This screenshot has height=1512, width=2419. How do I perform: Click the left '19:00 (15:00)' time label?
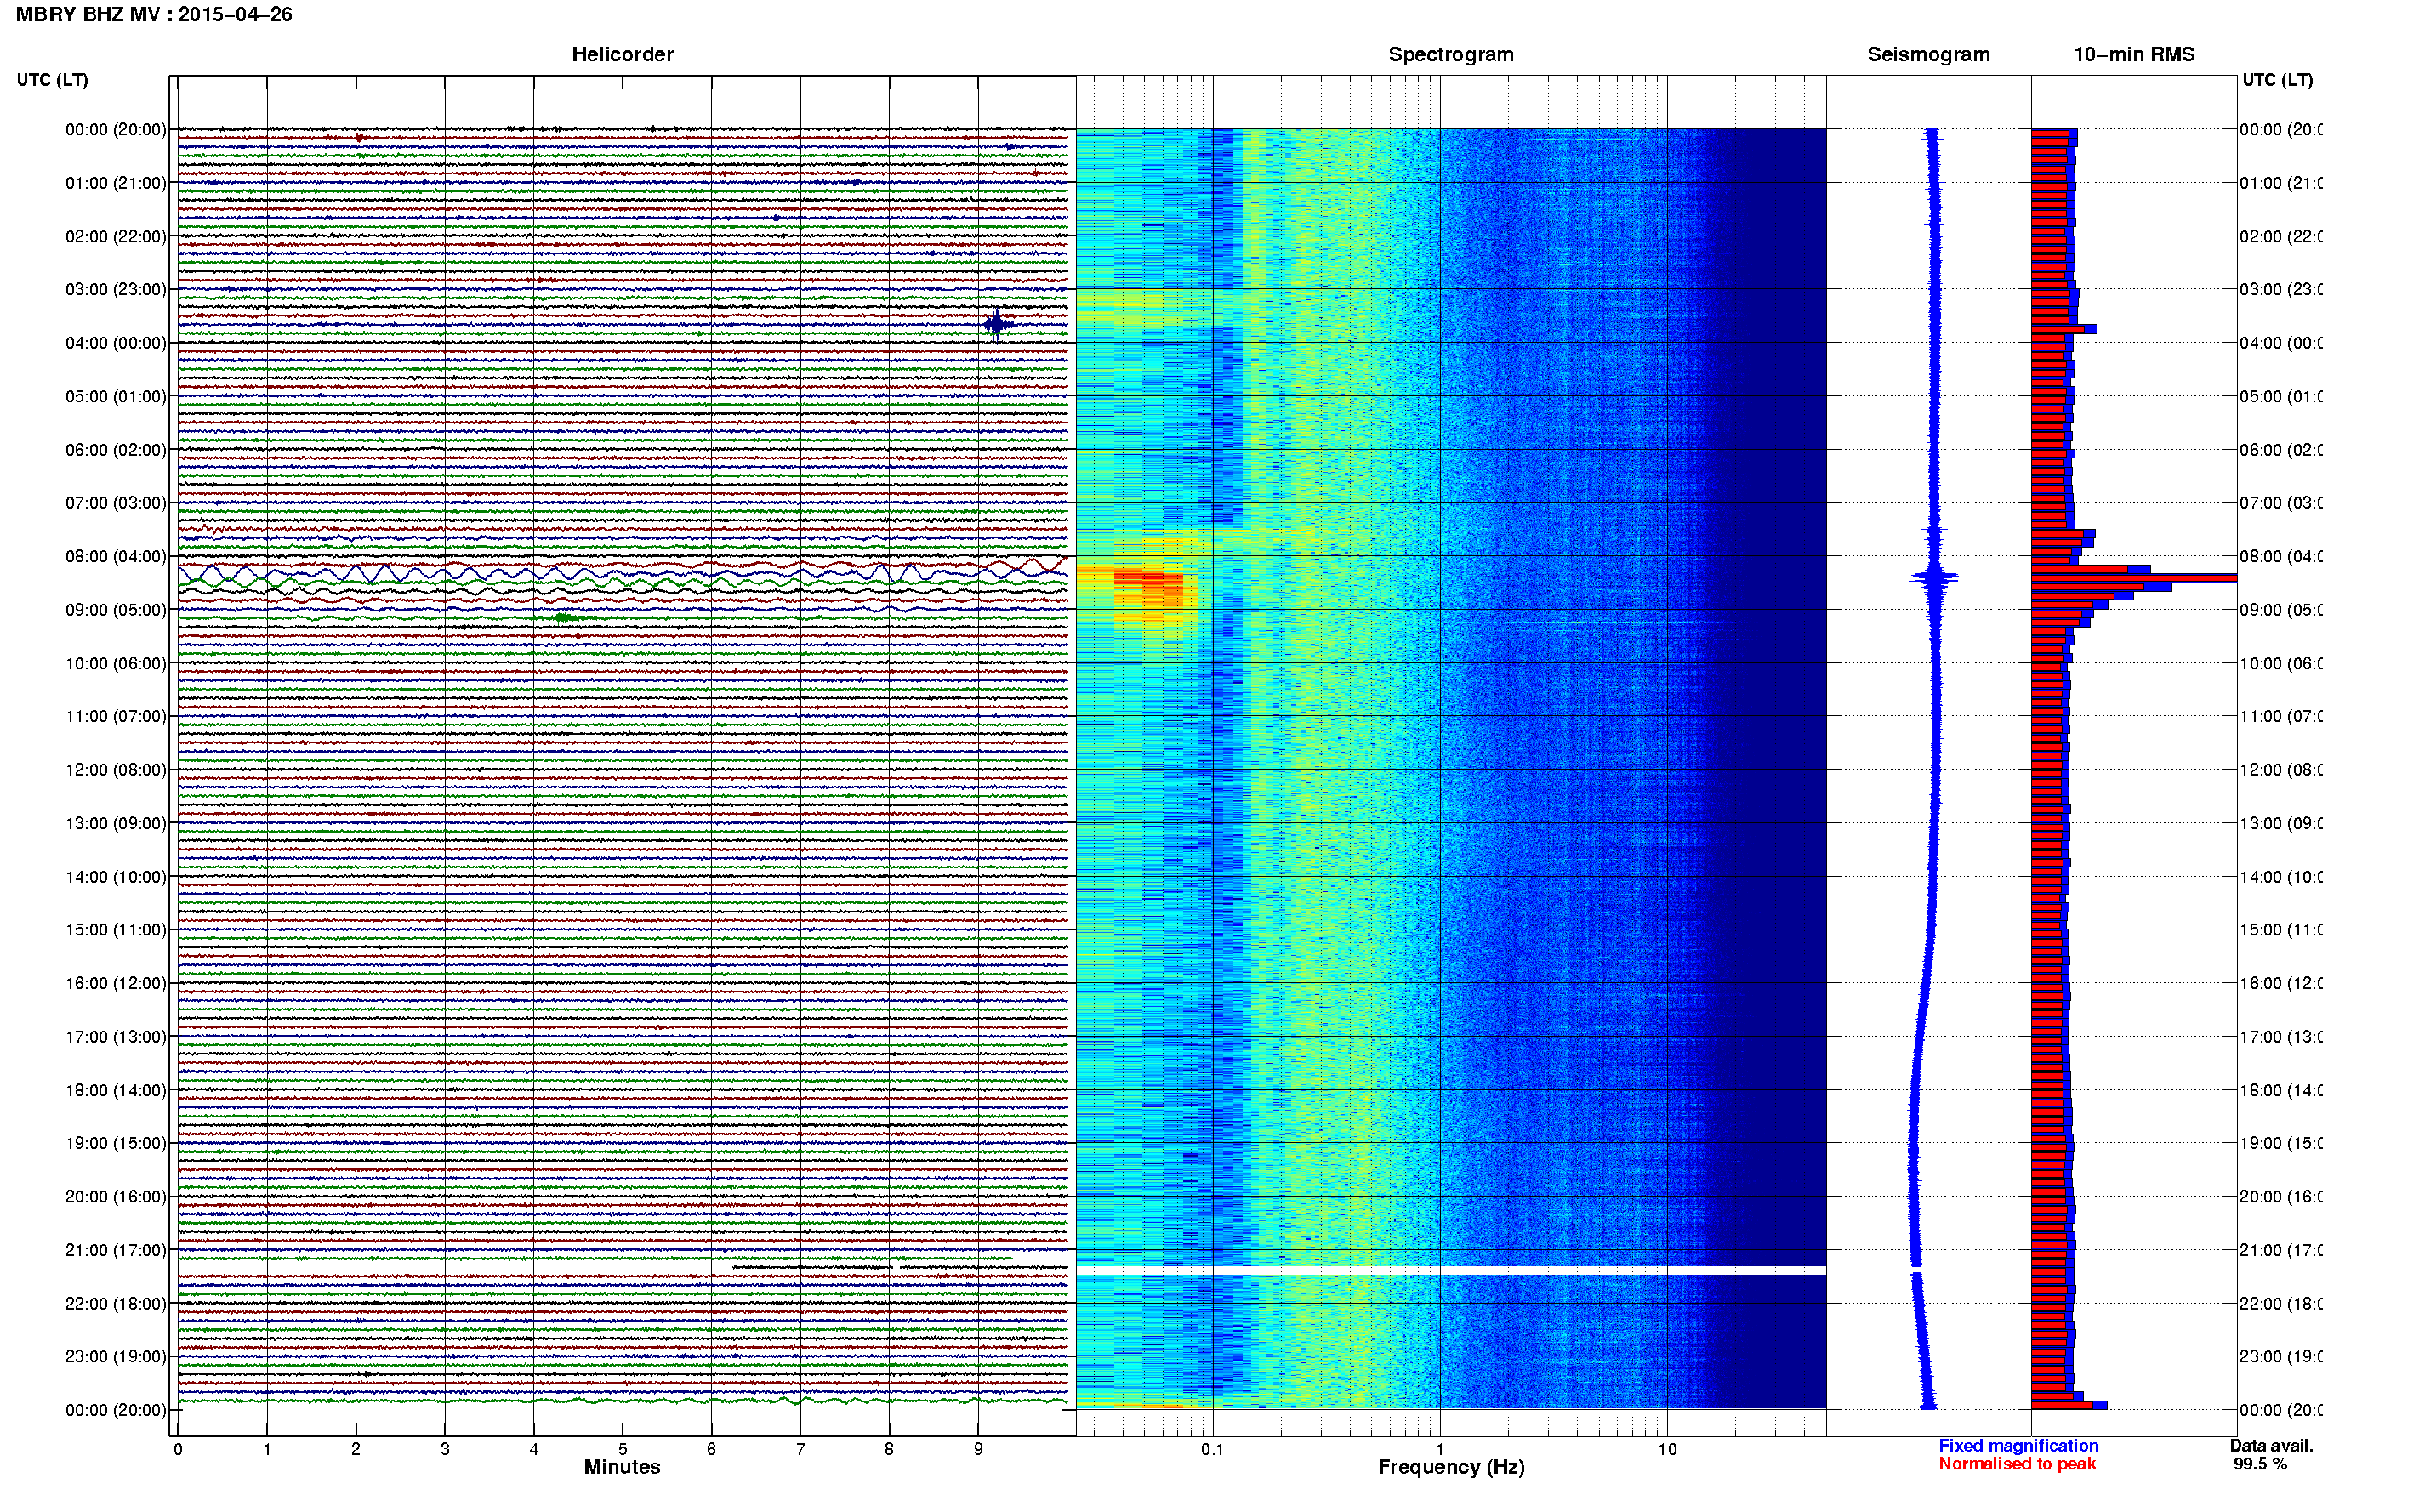(116, 1143)
